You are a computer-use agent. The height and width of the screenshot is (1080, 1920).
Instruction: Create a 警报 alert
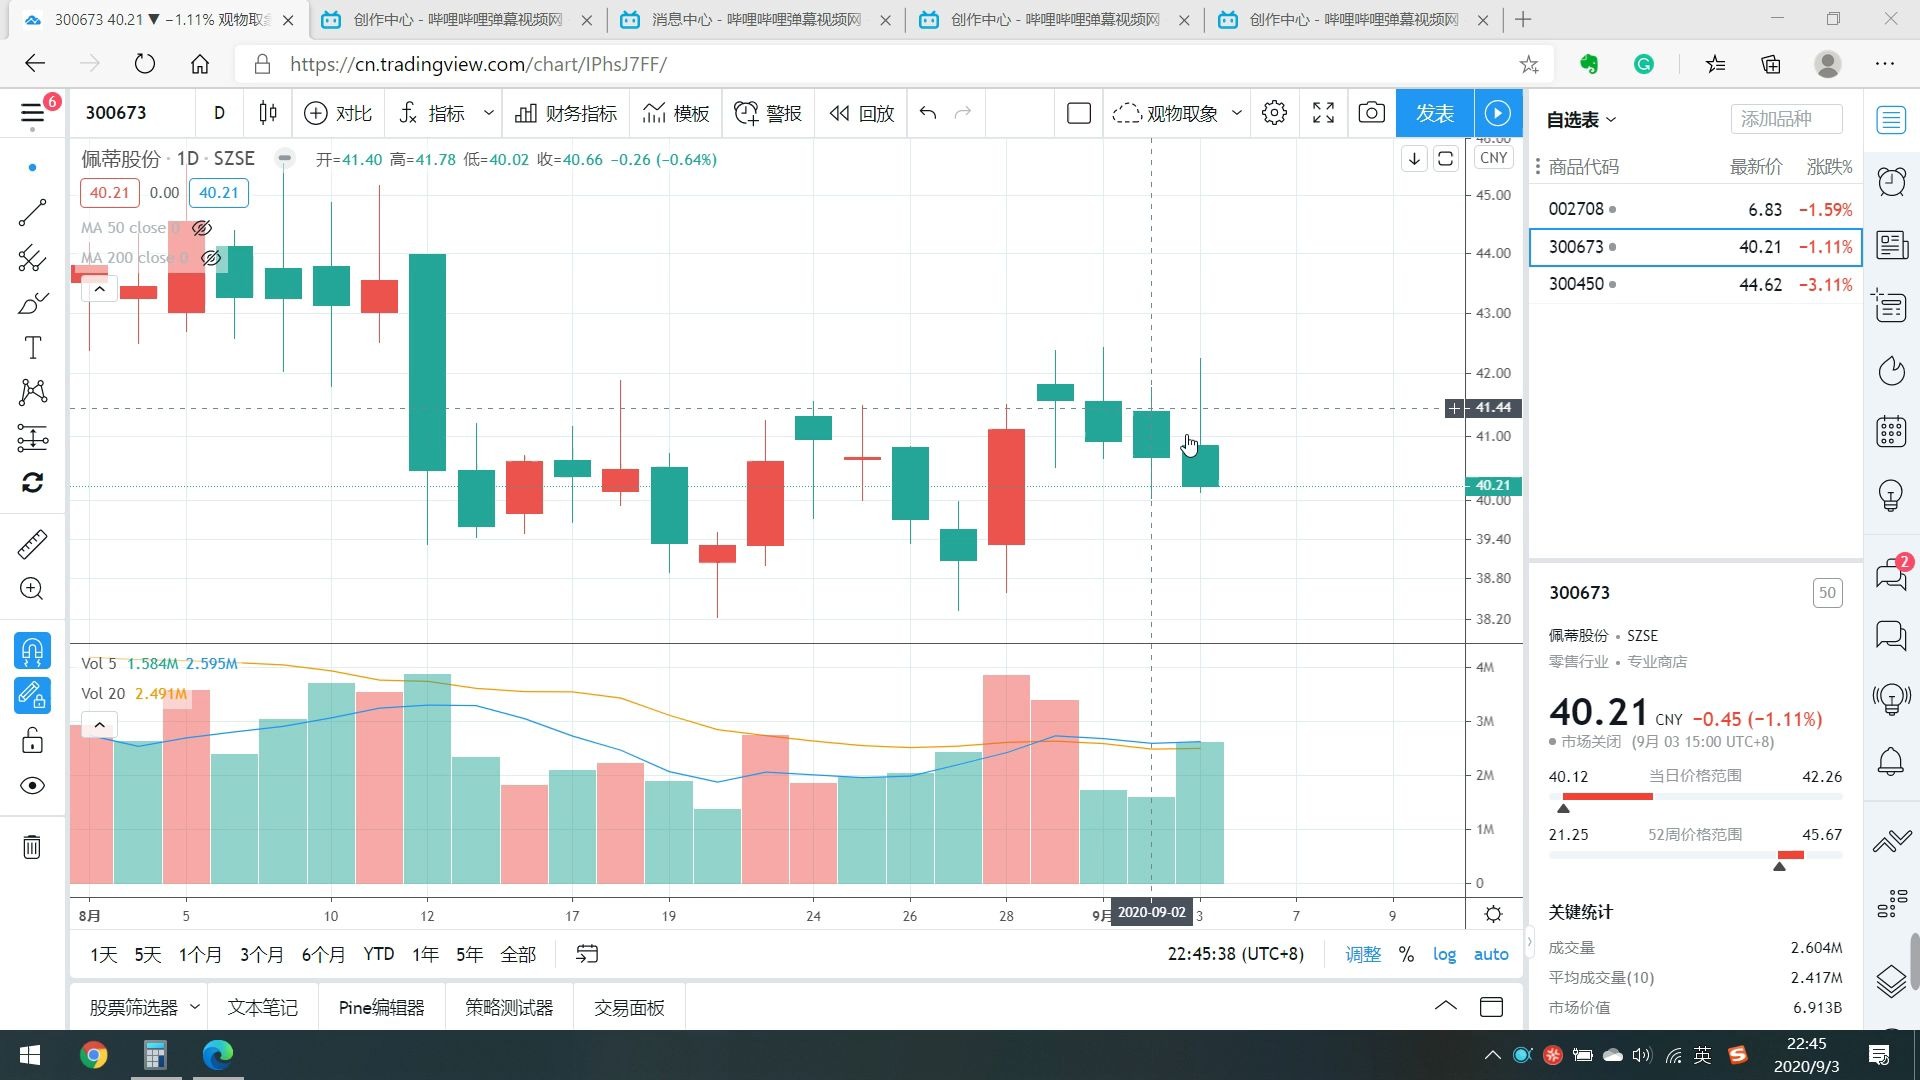(768, 113)
